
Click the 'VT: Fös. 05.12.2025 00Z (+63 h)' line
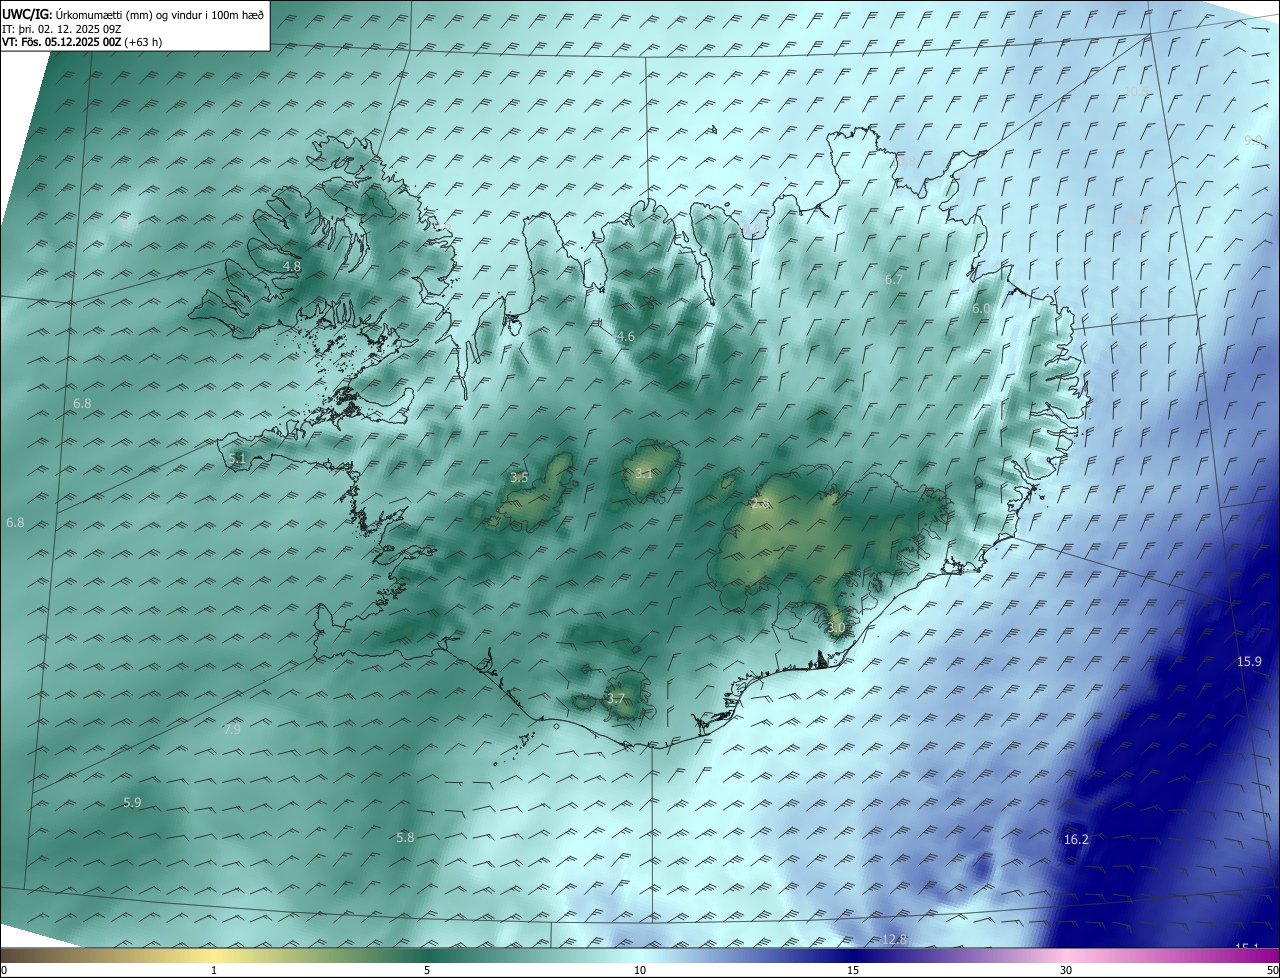point(82,42)
